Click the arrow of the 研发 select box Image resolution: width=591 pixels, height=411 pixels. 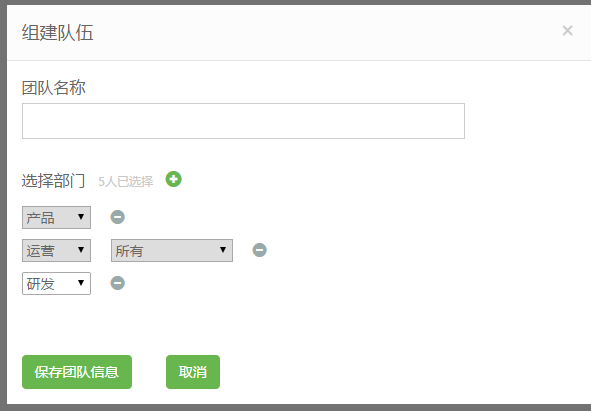tap(81, 283)
